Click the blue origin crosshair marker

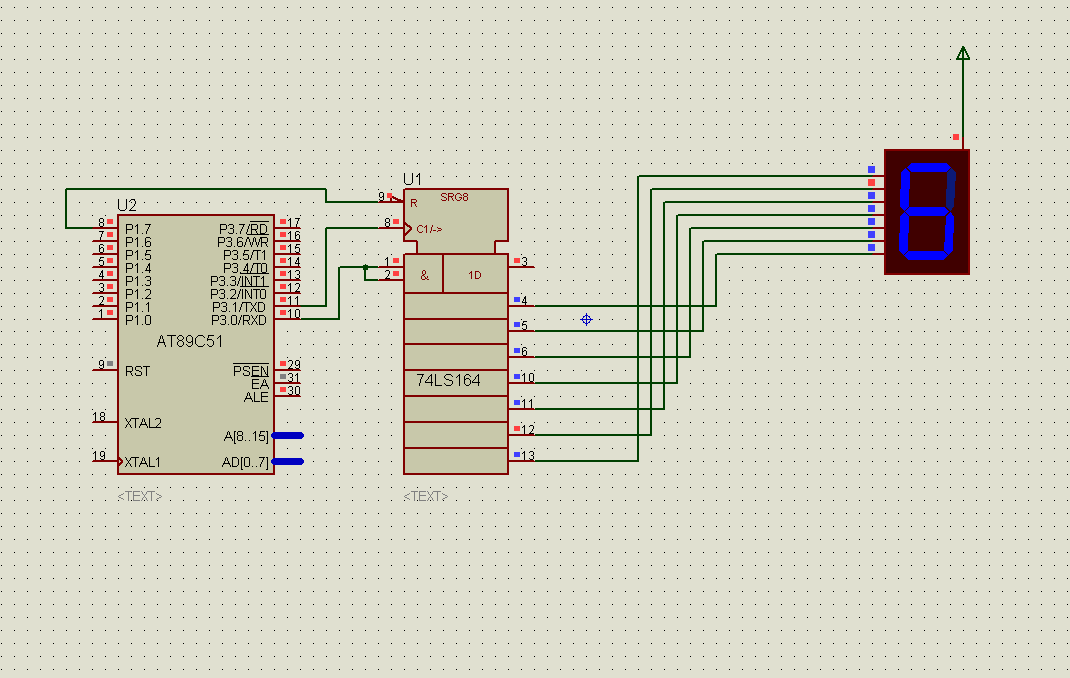pos(586,319)
